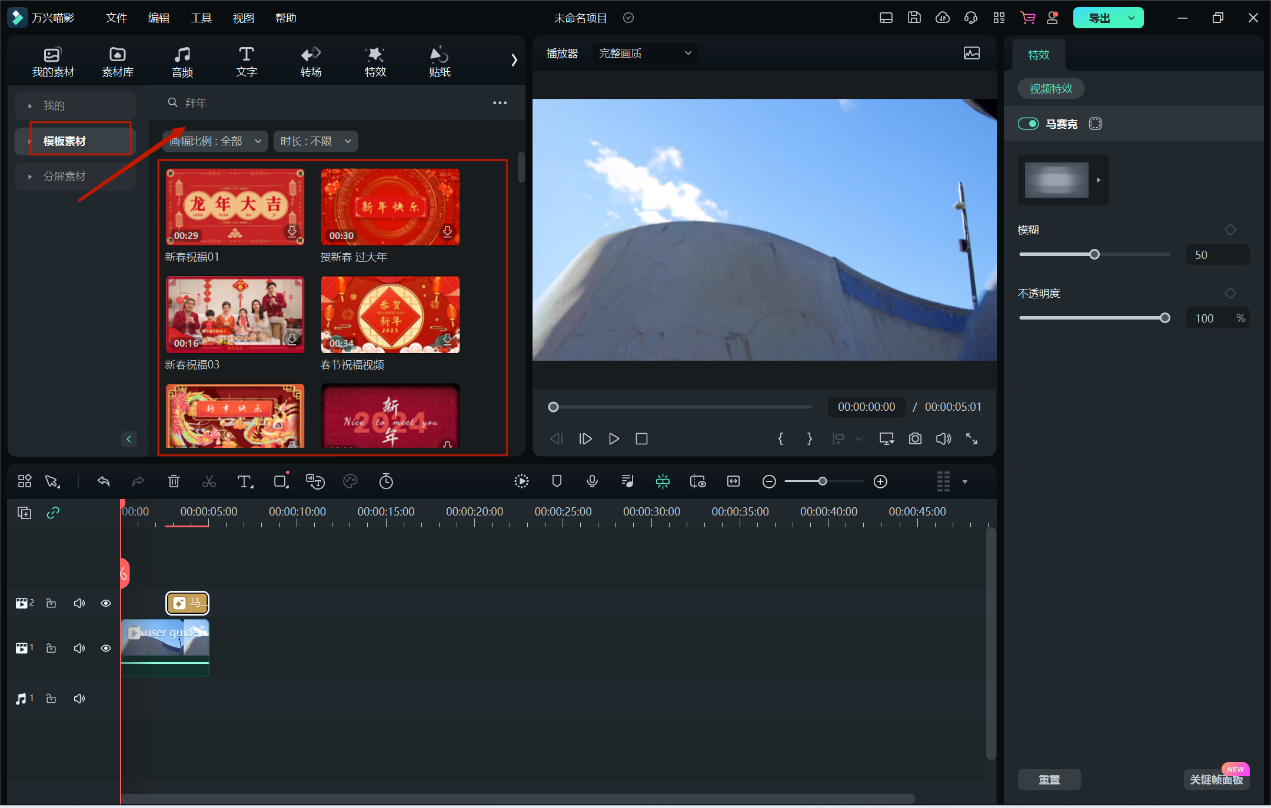Switch to the 特效 tab on the right panel
Image resolution: width=1271 pixels, height=808 pixels.
[1039, 55]
